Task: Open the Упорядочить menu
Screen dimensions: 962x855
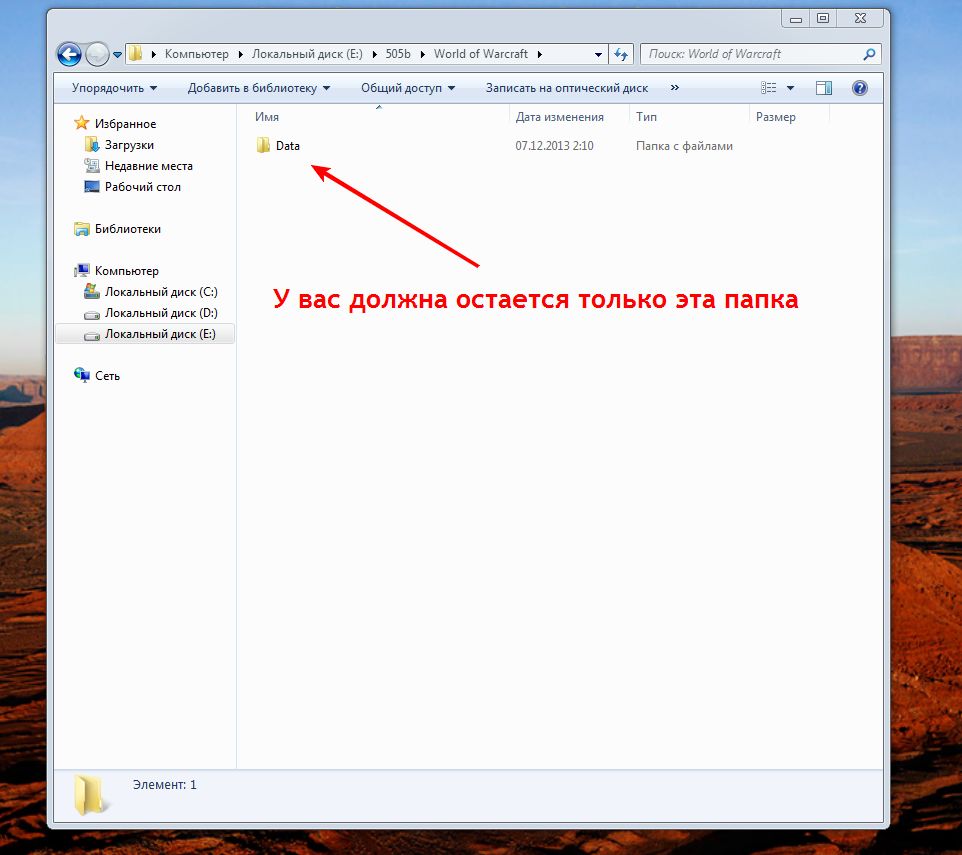Action: [114, 88]
